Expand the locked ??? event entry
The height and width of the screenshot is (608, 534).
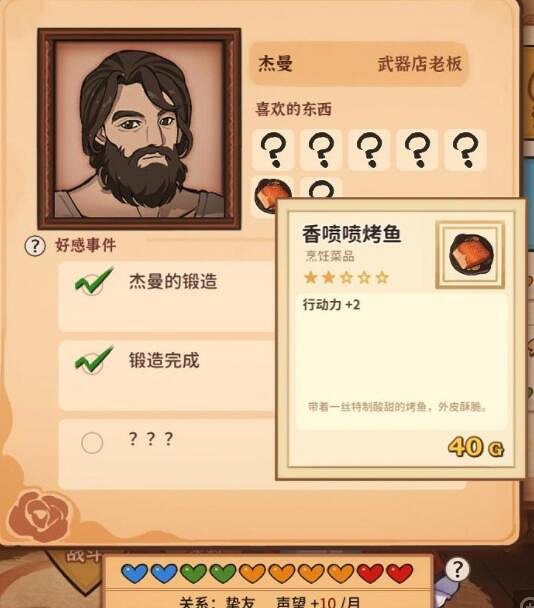tap(167, 454)
